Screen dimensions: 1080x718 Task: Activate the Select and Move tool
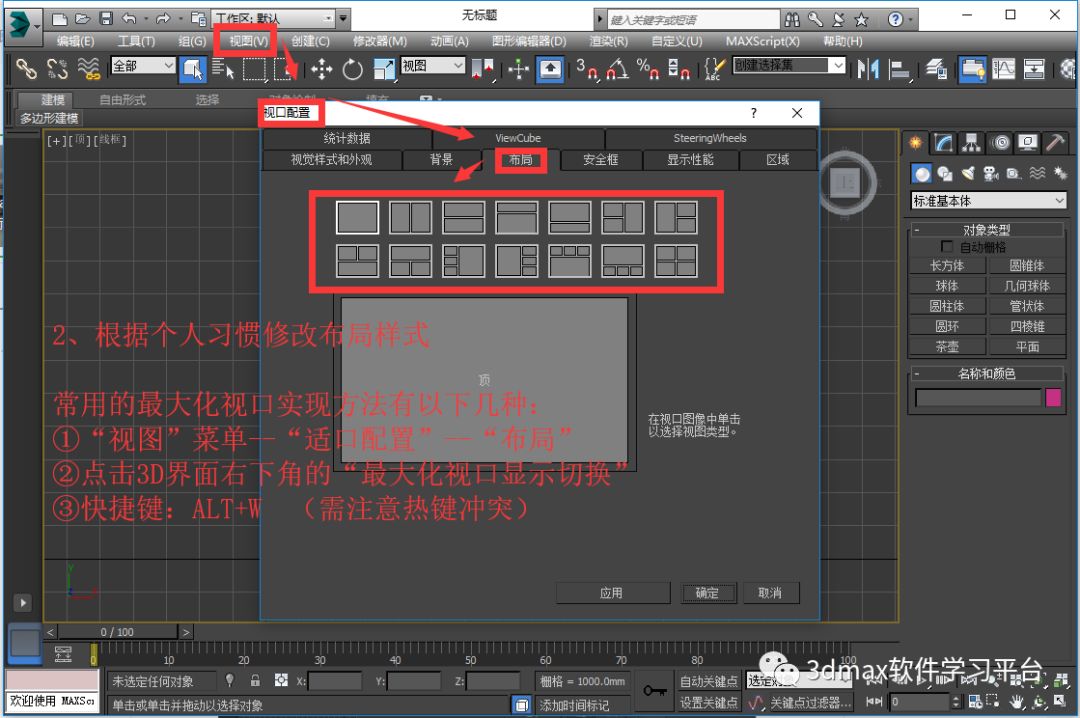click(x=322, y=69)
